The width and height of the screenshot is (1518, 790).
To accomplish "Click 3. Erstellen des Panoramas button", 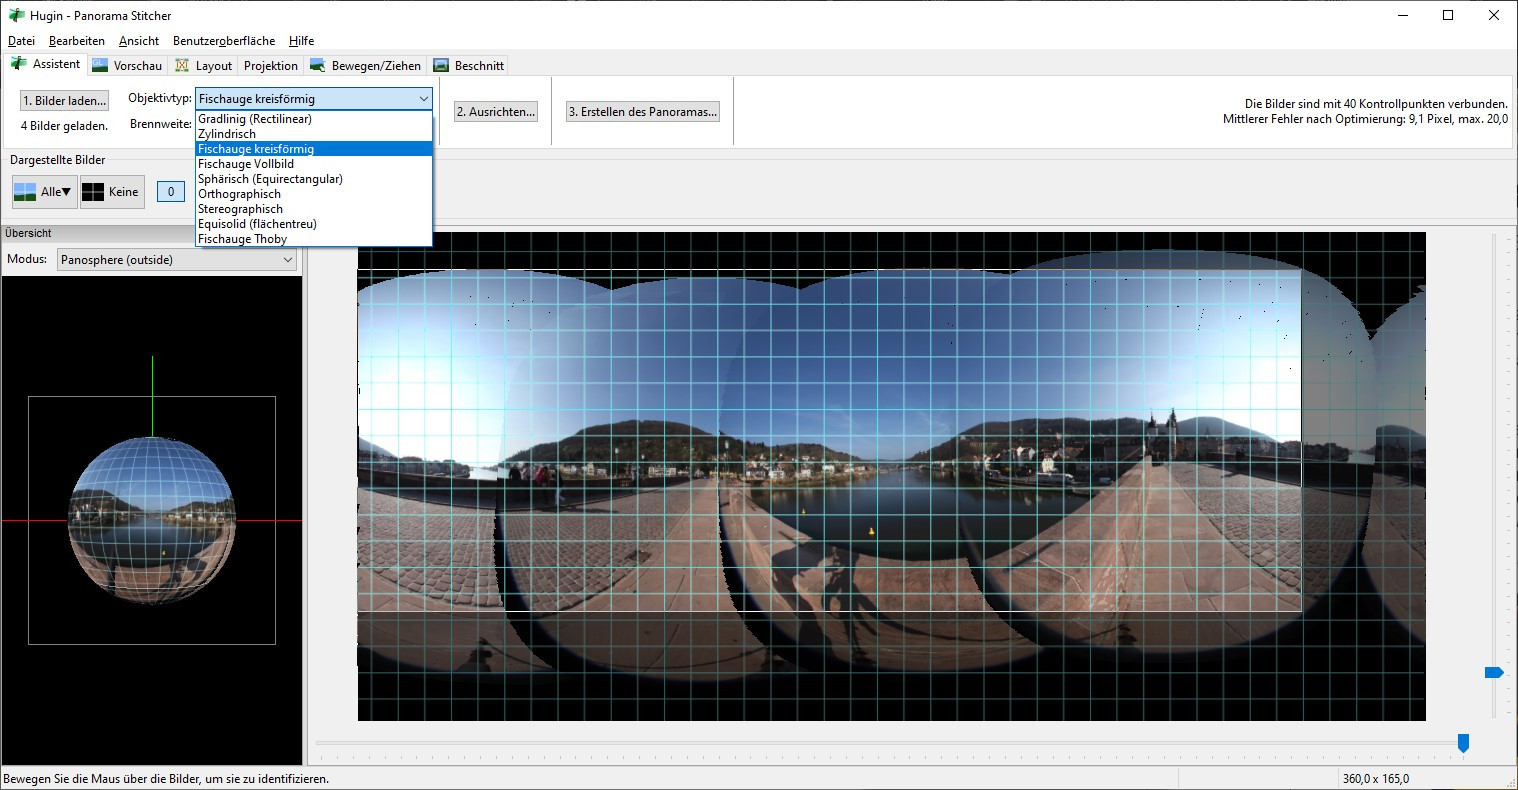I will pos(643,112).
